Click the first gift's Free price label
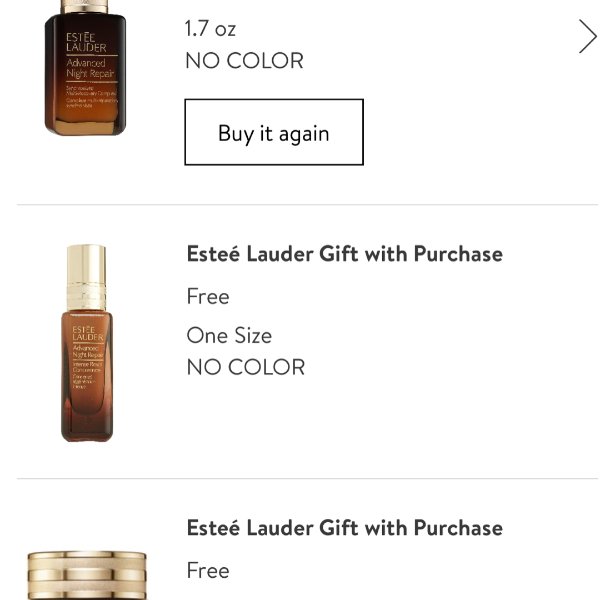Screen dimensions: 600x600 [x=208, y=297]
